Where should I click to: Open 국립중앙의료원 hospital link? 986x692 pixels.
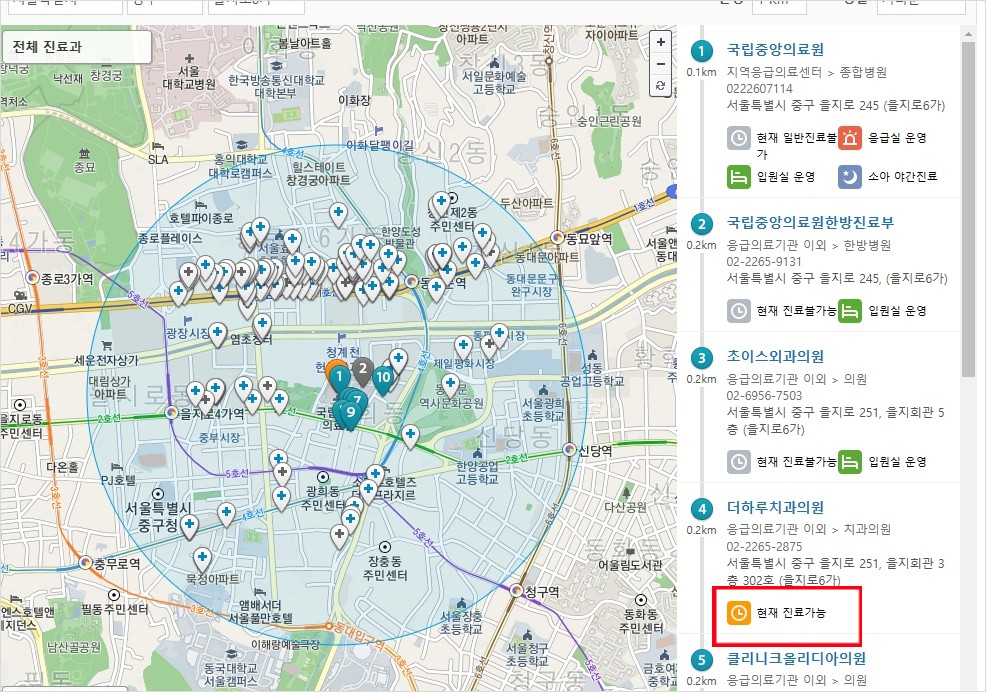pyautogui.click(x=775, y=50)
